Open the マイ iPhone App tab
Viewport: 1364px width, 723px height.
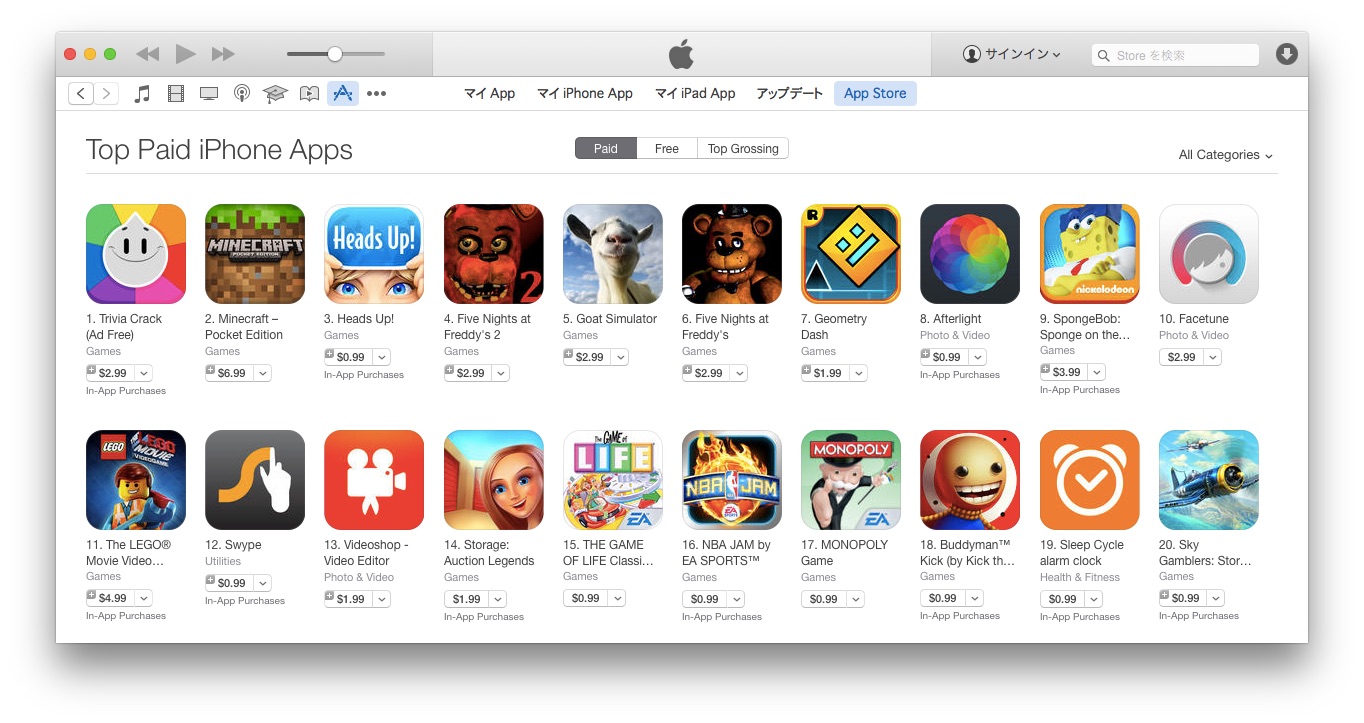pos(585,93)
